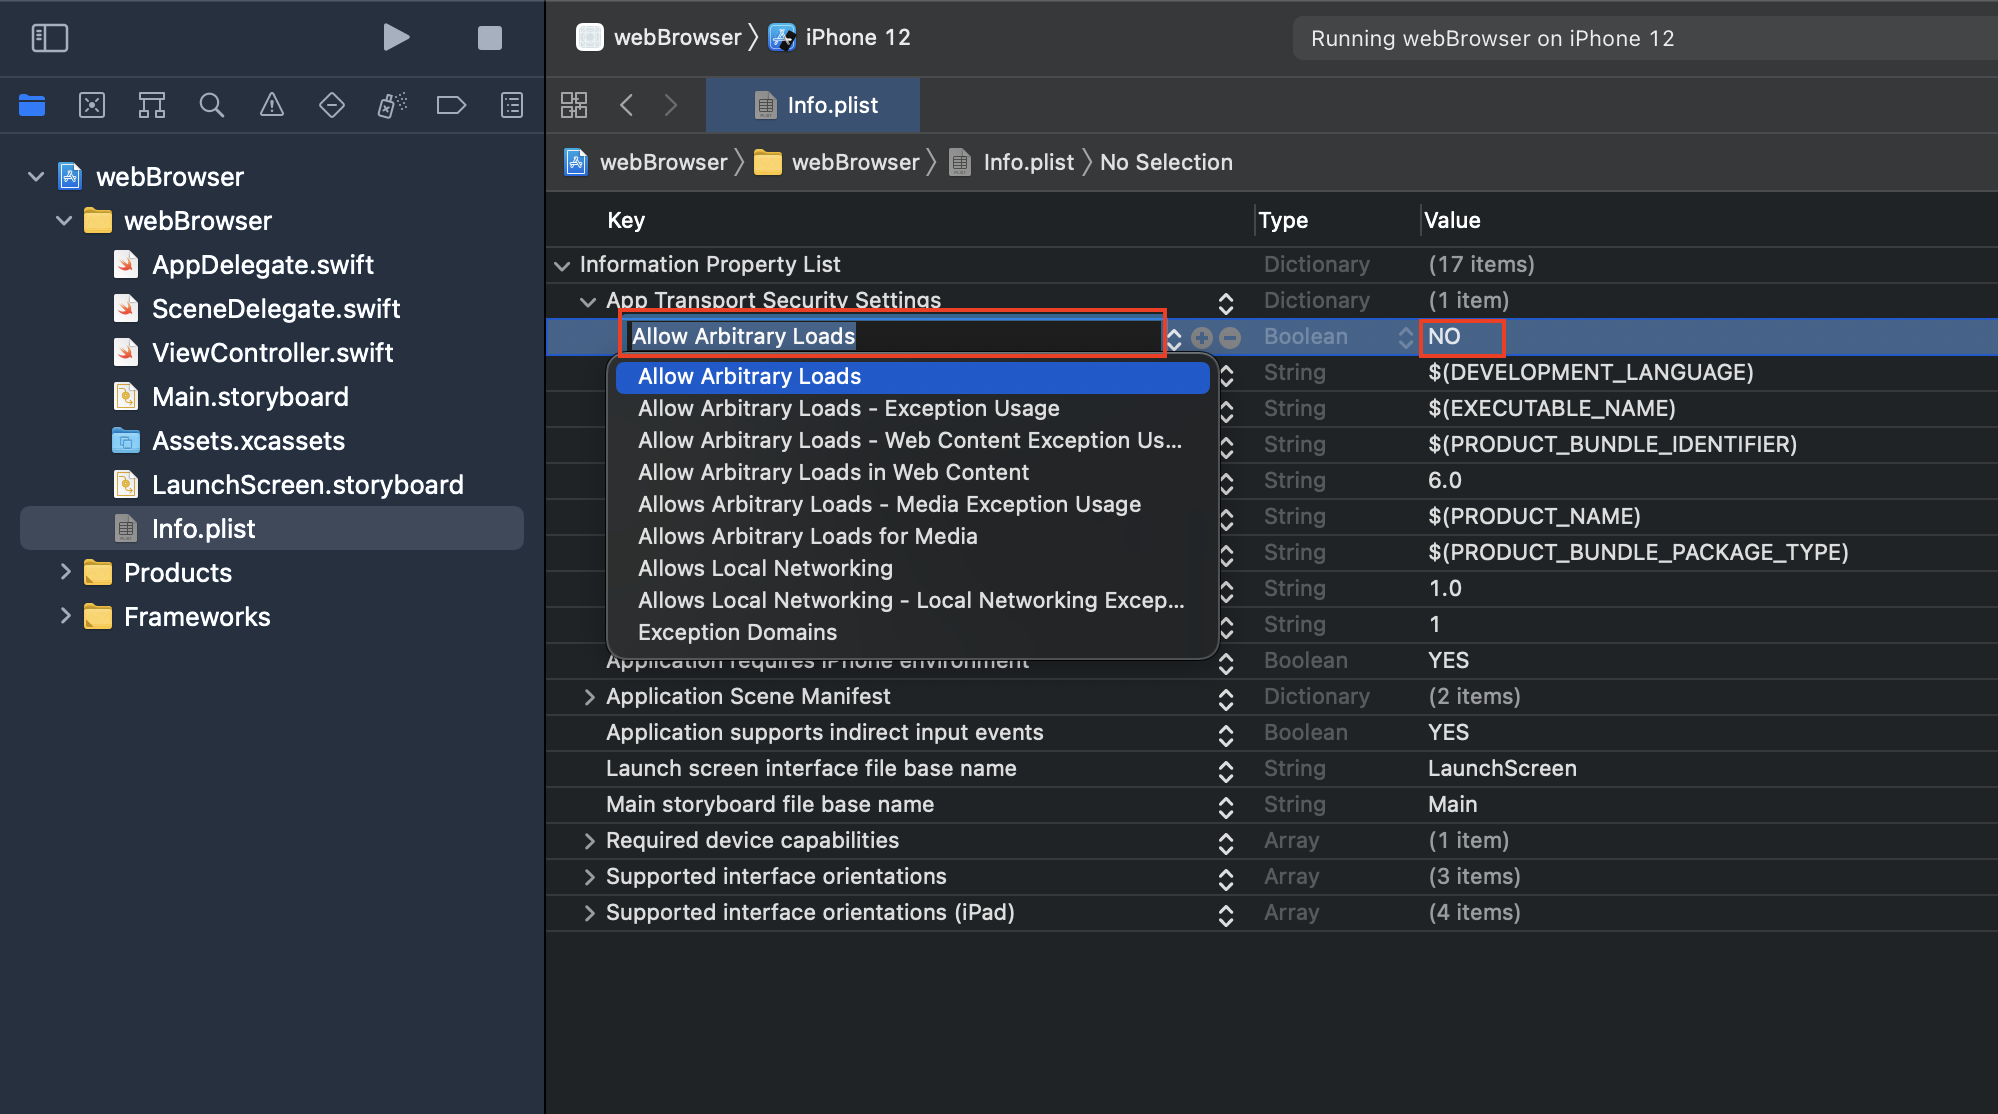Screen dimensions: 1998x1114
Task: Open the Symbol navigator
Action: [x=152, y=105]
